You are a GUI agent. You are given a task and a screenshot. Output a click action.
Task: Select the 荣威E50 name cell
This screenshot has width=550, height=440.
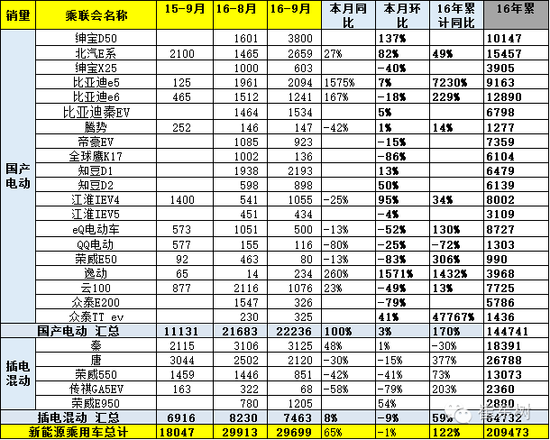pyautogui.click(x=96, y=259)
